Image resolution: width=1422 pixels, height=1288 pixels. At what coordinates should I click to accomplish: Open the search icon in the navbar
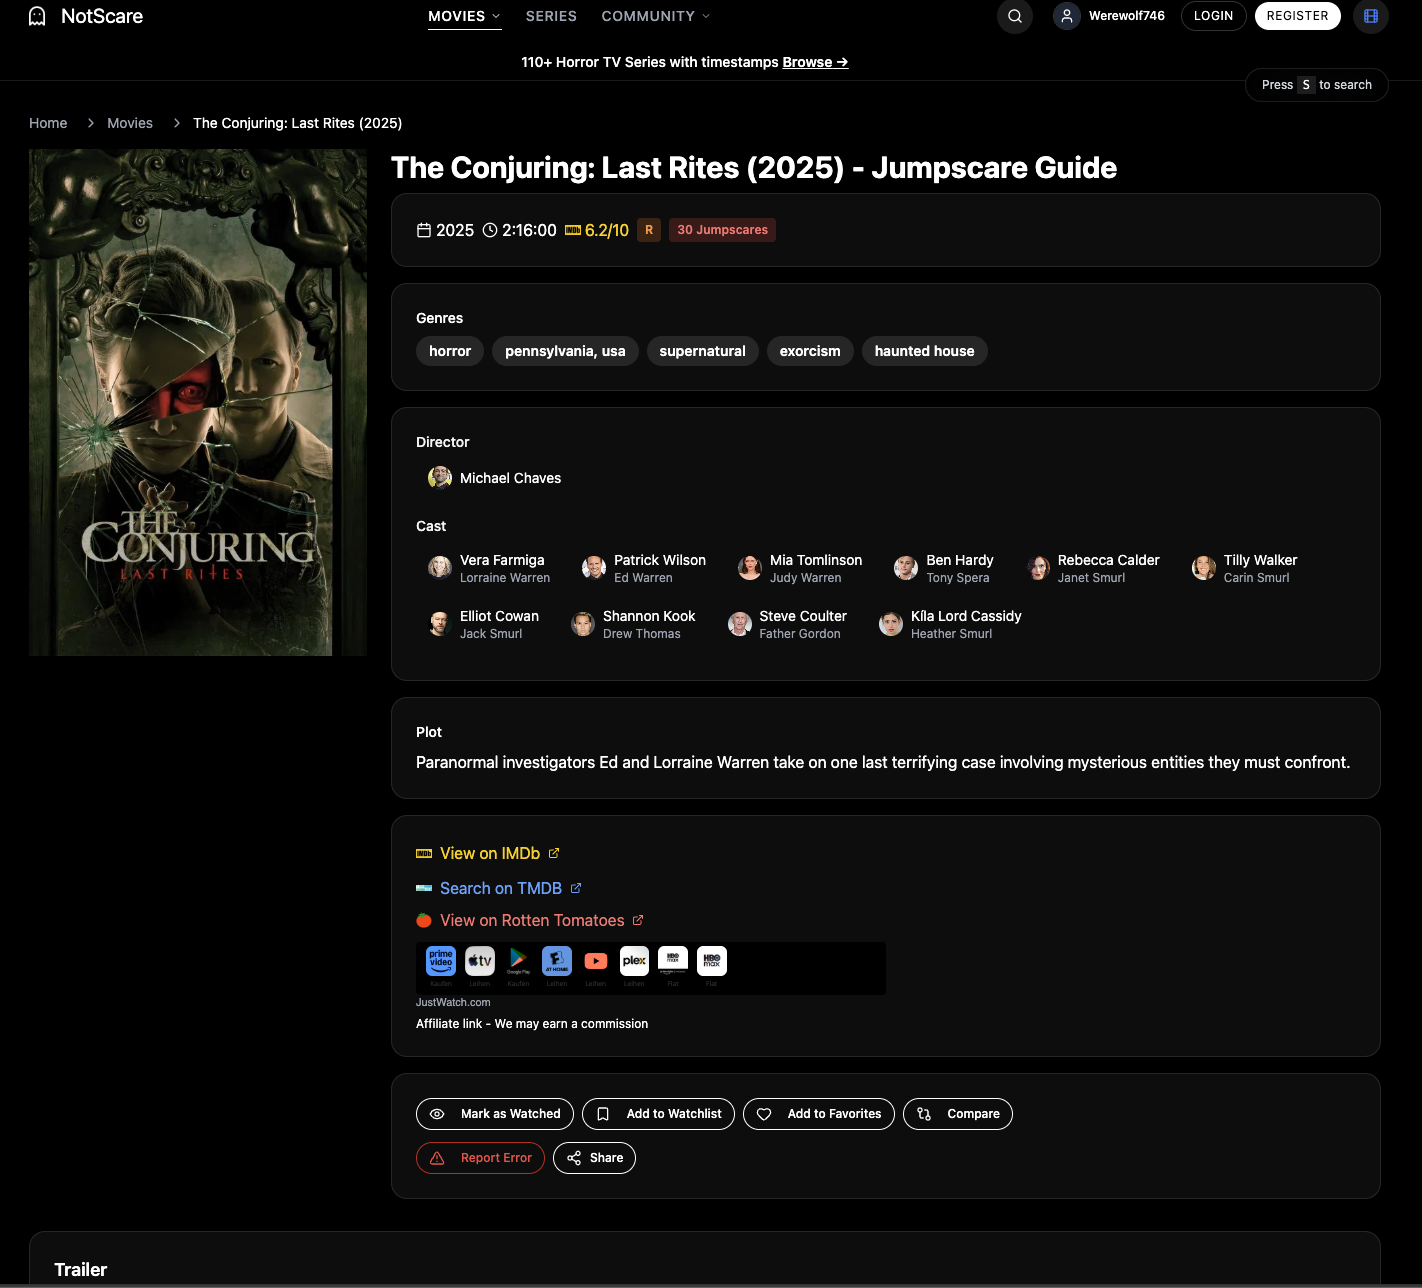[1014, 16]
